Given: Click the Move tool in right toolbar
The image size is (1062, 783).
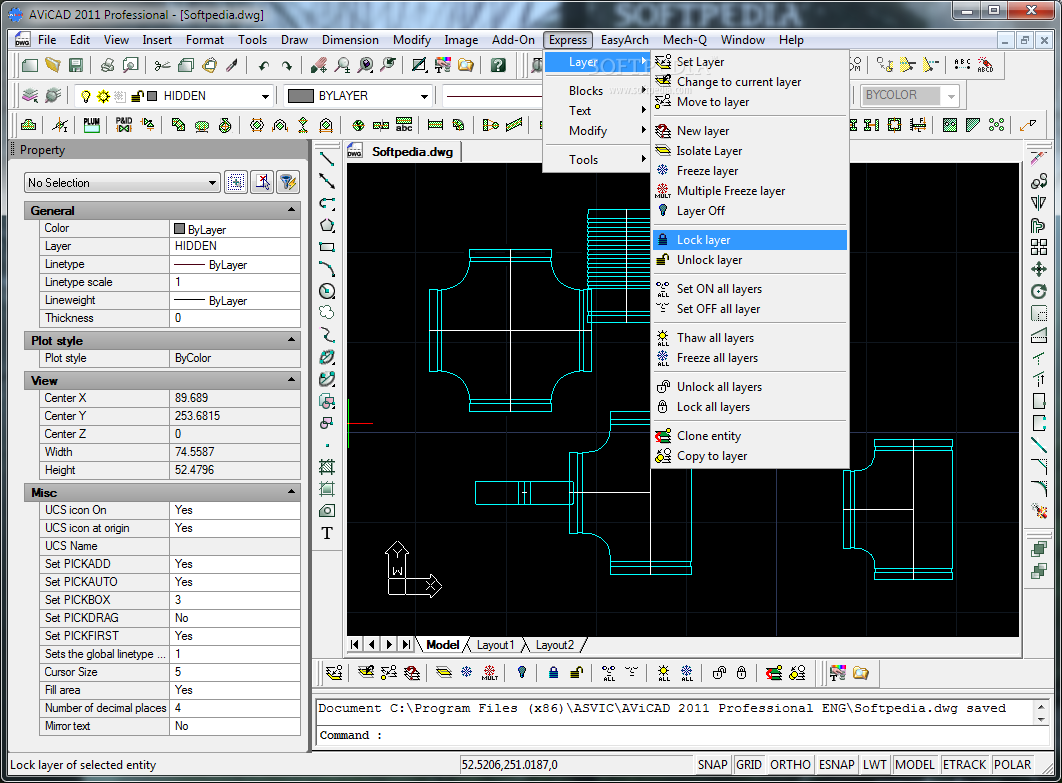Looking at the screenshot, I should pyautogui.click(x=1038, y=270).
